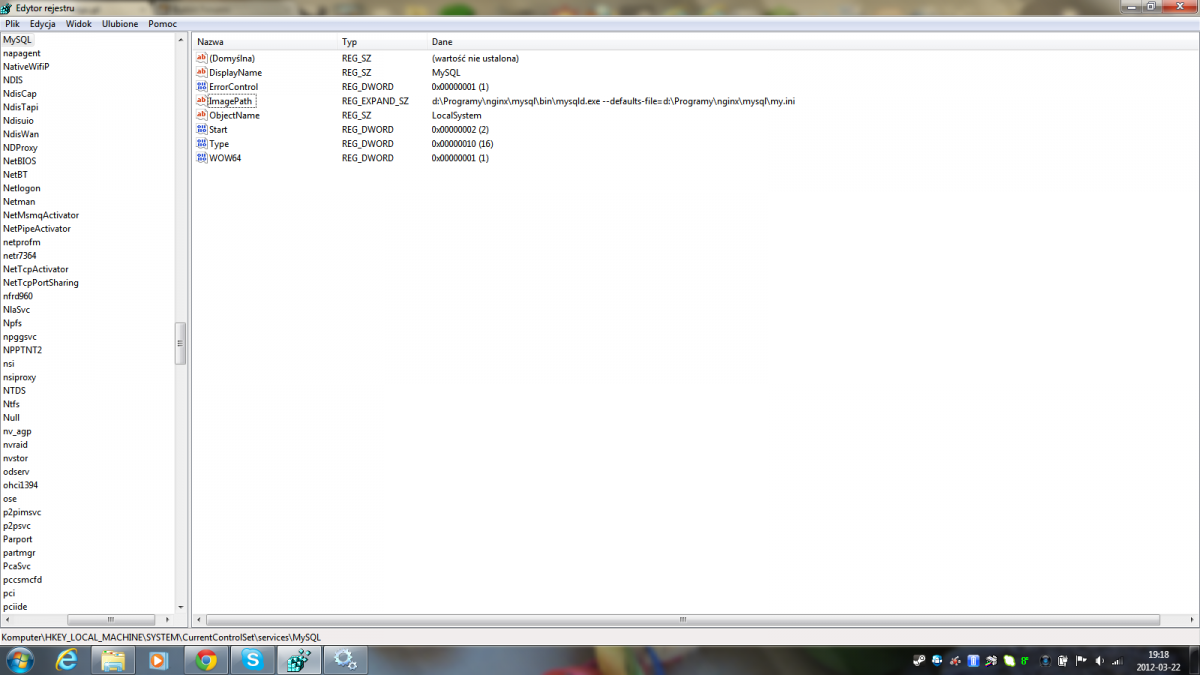Click the volume speaker tray icon
1200x675 pixels.
pos(1099,660)
